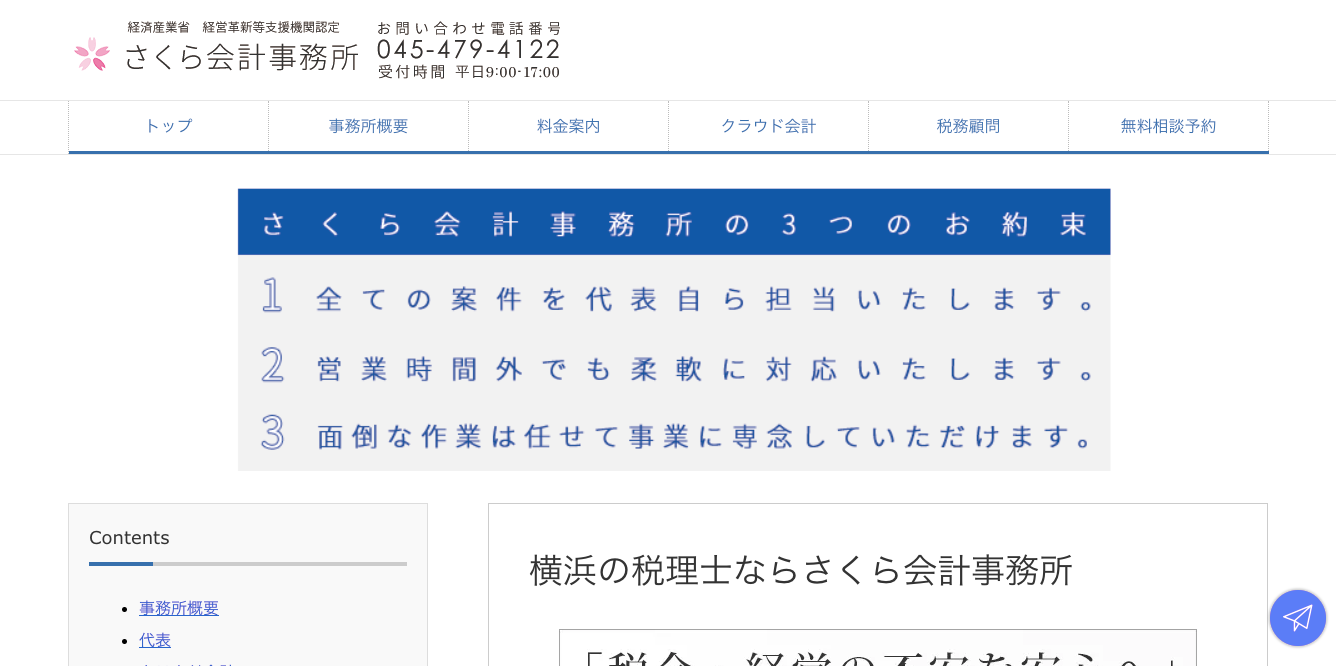Click the 3つのお約束 banner image
1336x666 pixels.
tap(674, 330)
